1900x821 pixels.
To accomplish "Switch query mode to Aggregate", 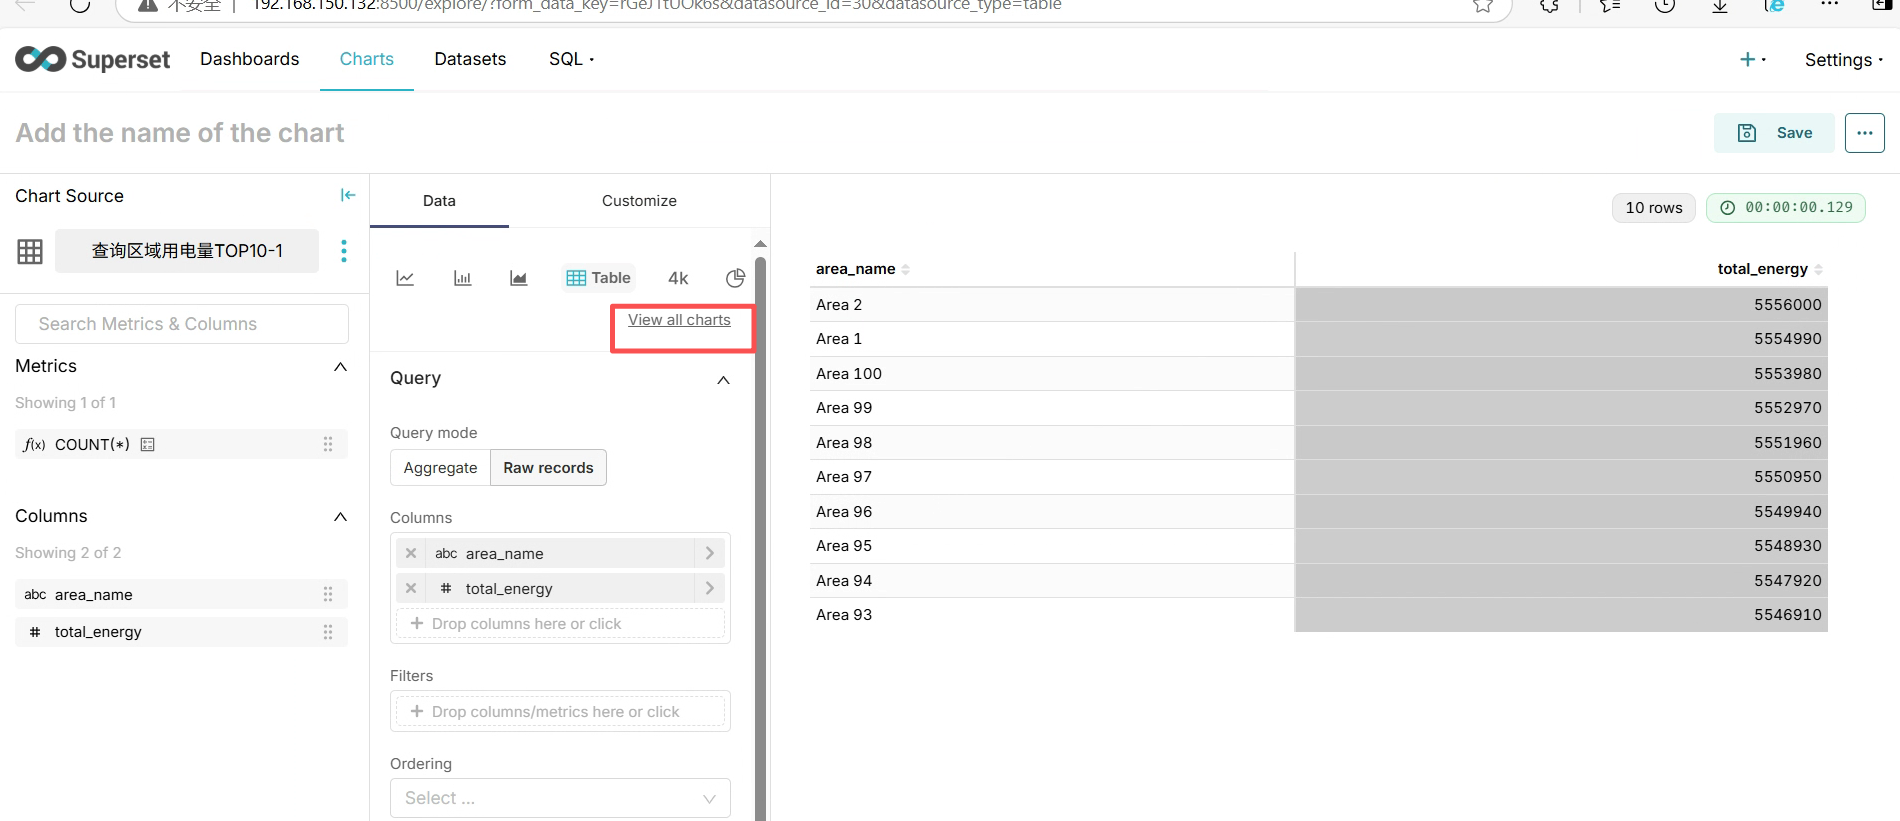I will pyautogui.click(x=440, y=468).
